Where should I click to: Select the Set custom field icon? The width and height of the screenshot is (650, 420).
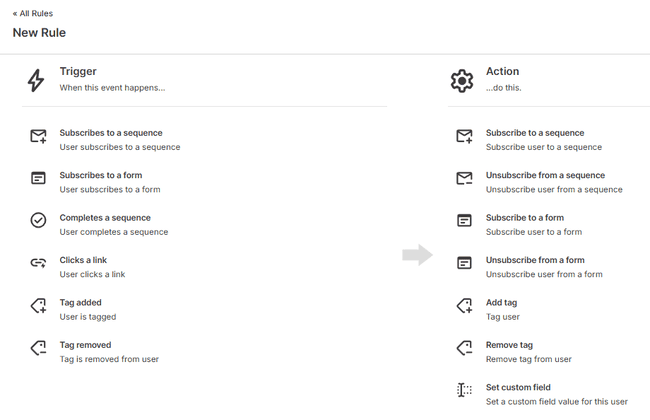pos(464,391)
